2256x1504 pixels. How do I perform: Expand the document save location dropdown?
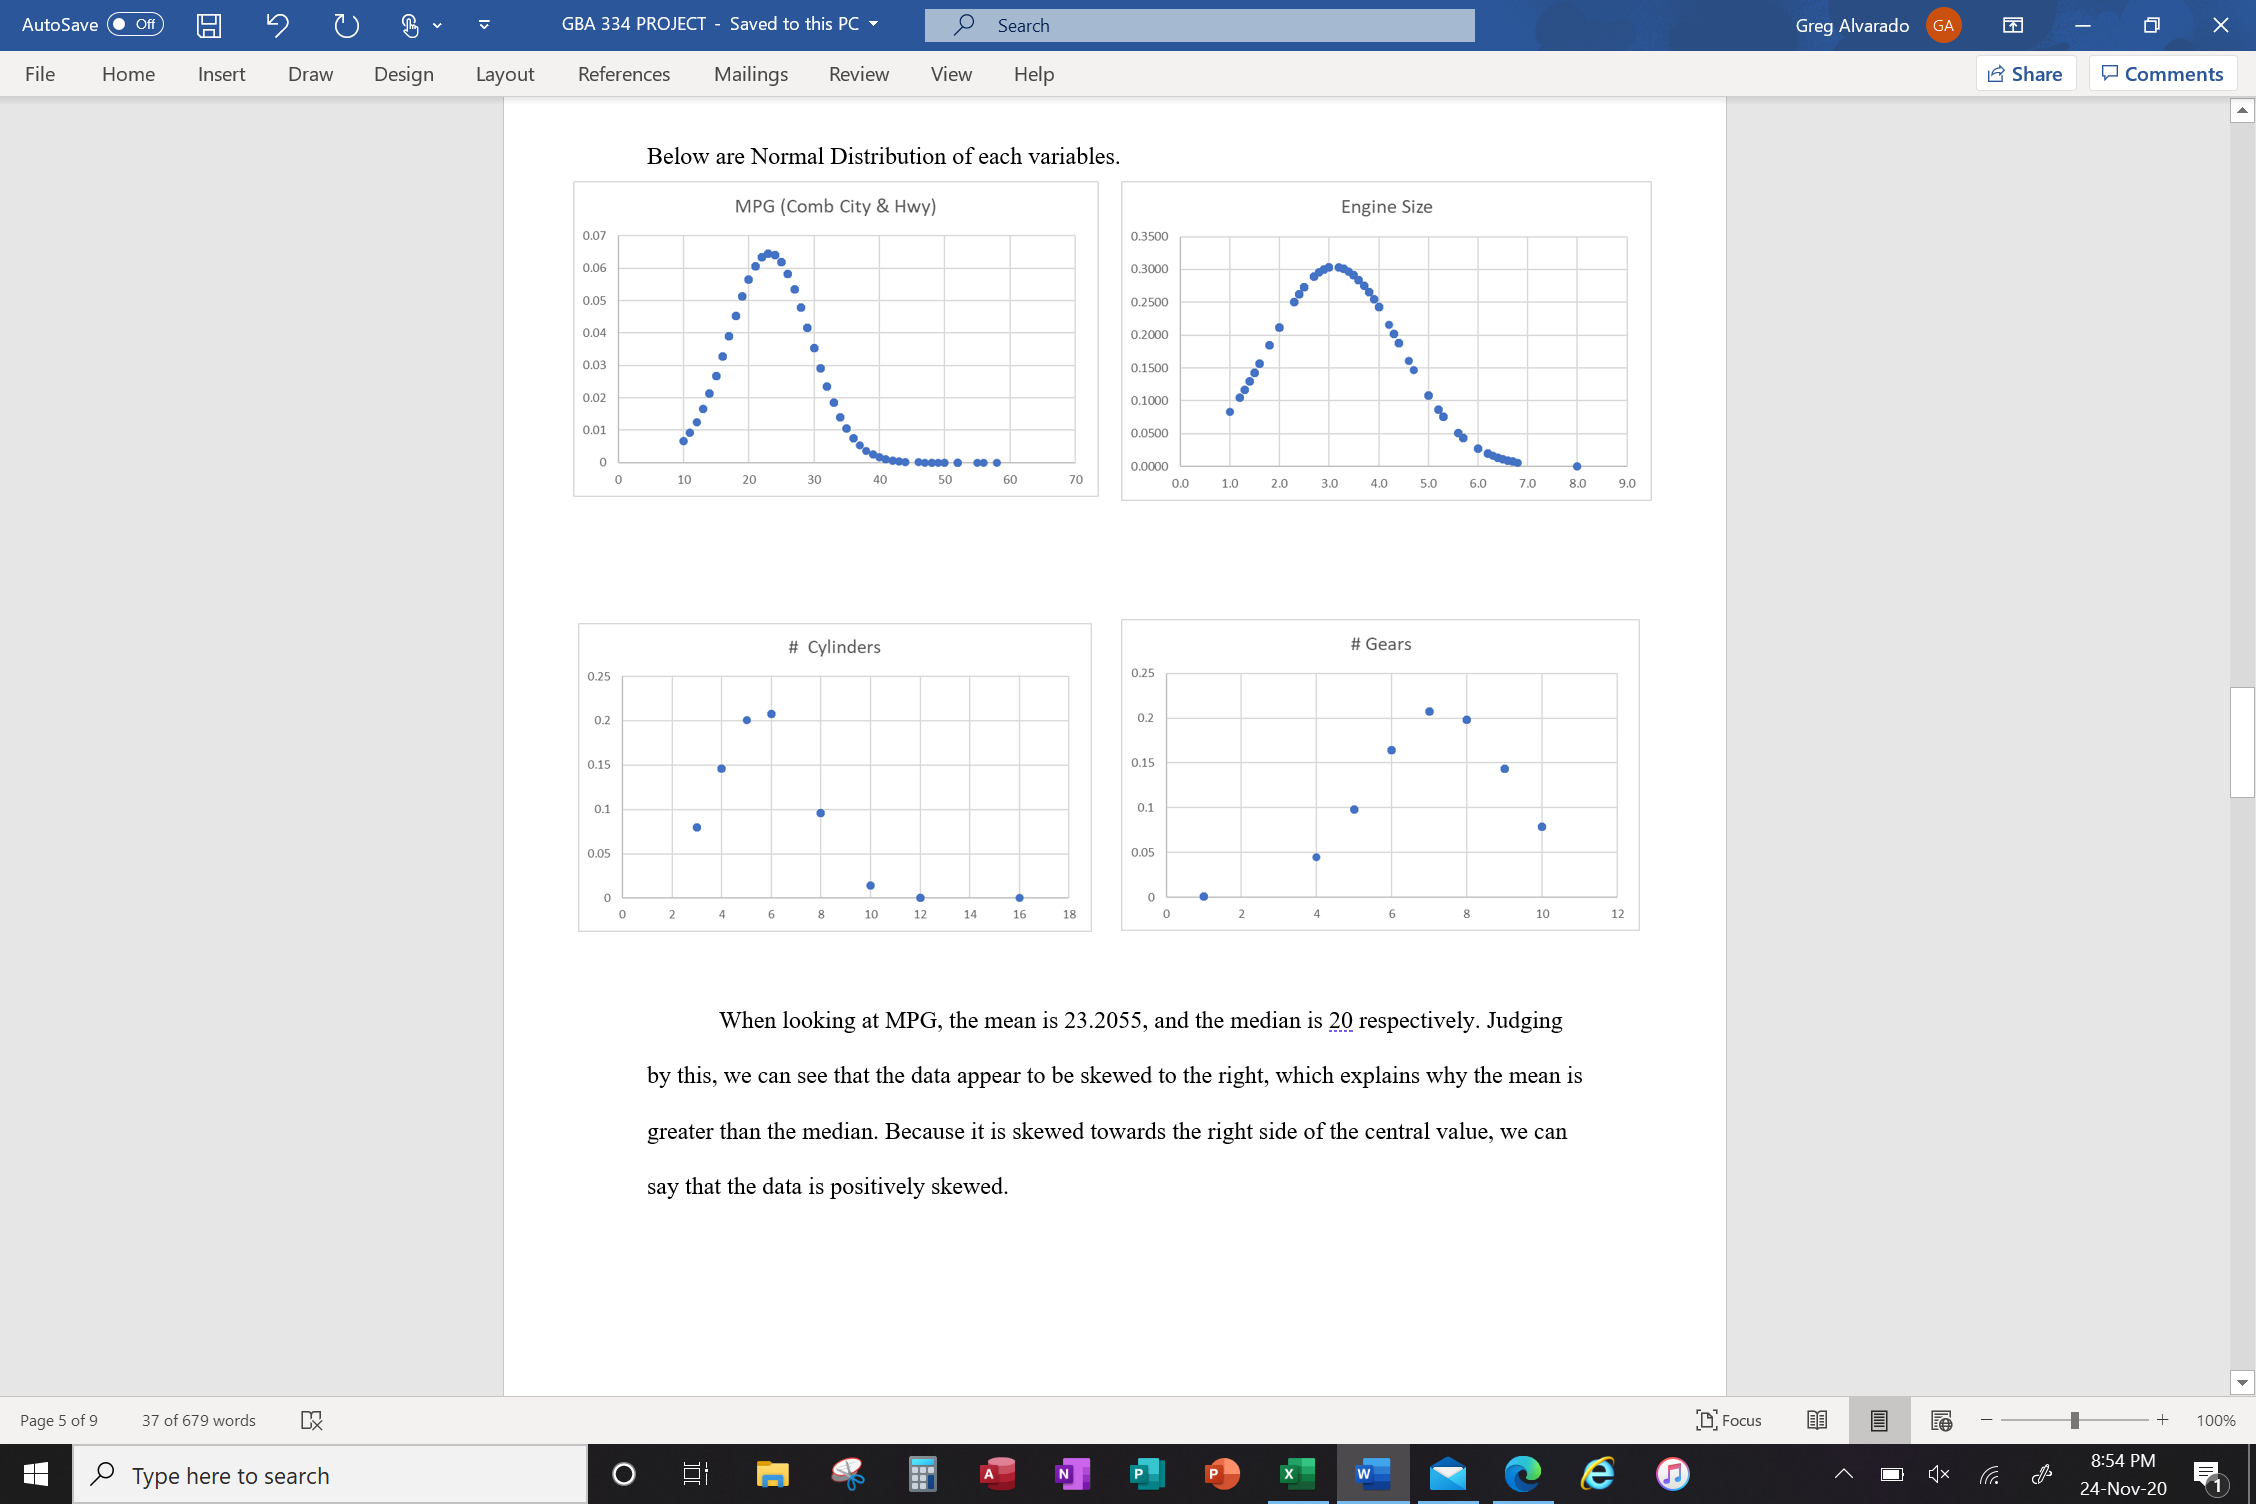point(874,24)
